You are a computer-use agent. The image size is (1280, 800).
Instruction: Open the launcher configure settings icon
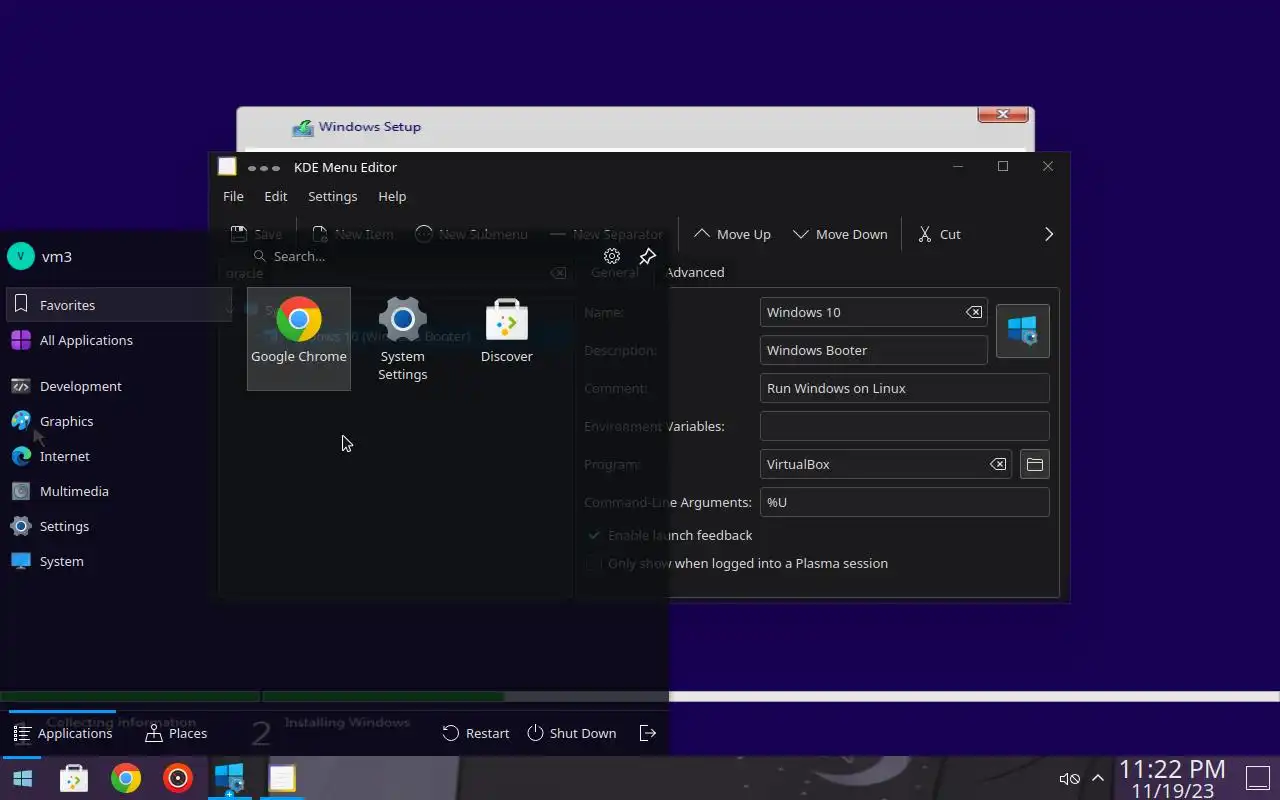(612, 256)
